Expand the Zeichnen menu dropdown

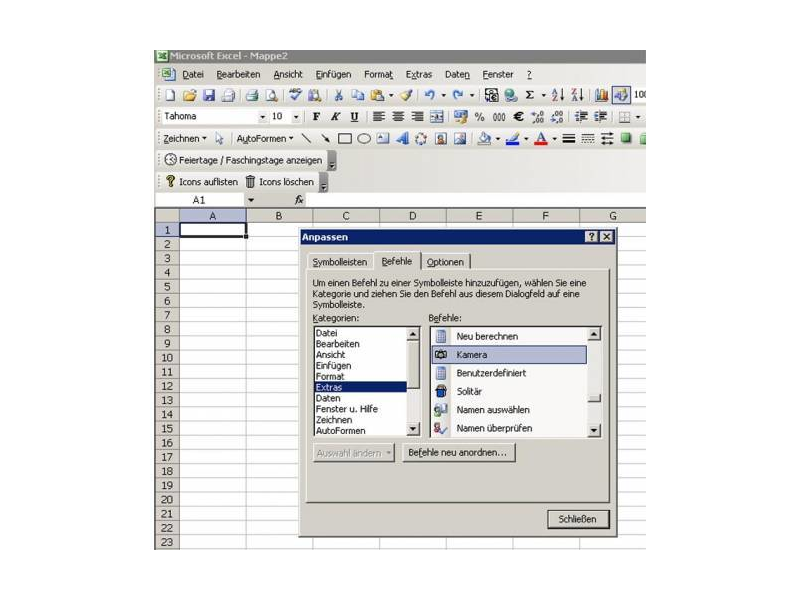185,138
